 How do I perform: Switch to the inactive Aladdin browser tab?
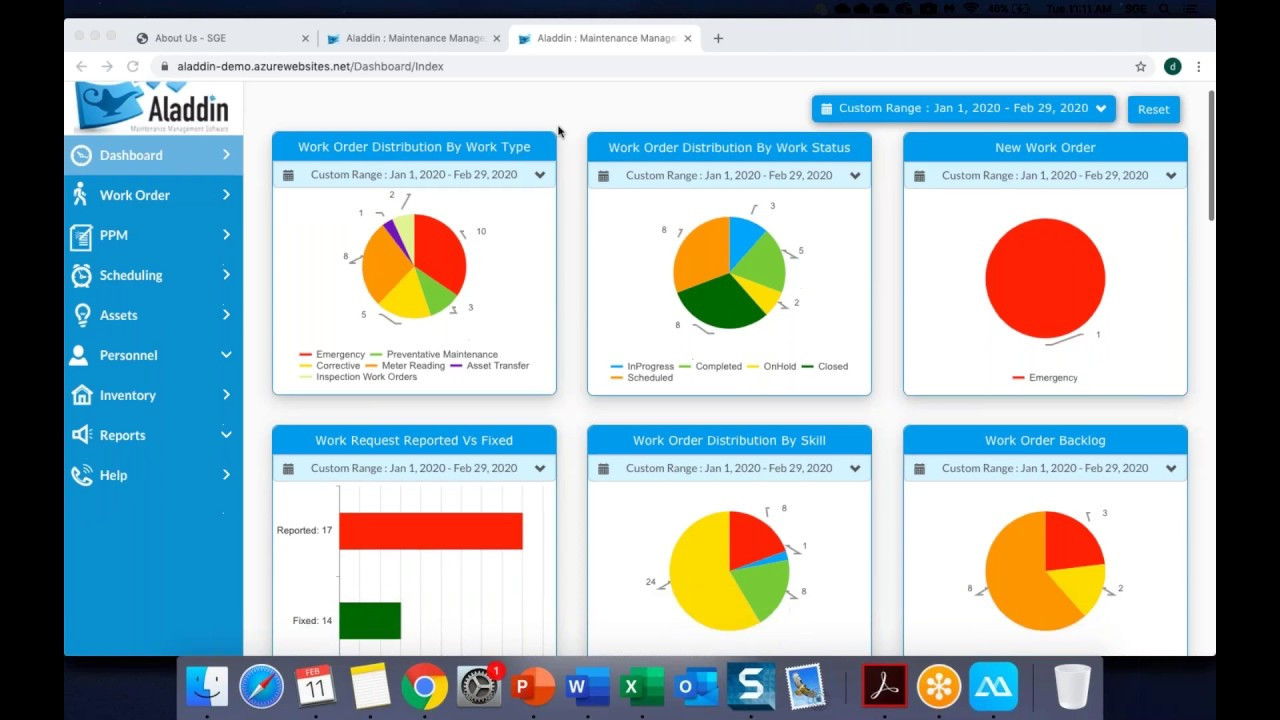coord(414,38)
